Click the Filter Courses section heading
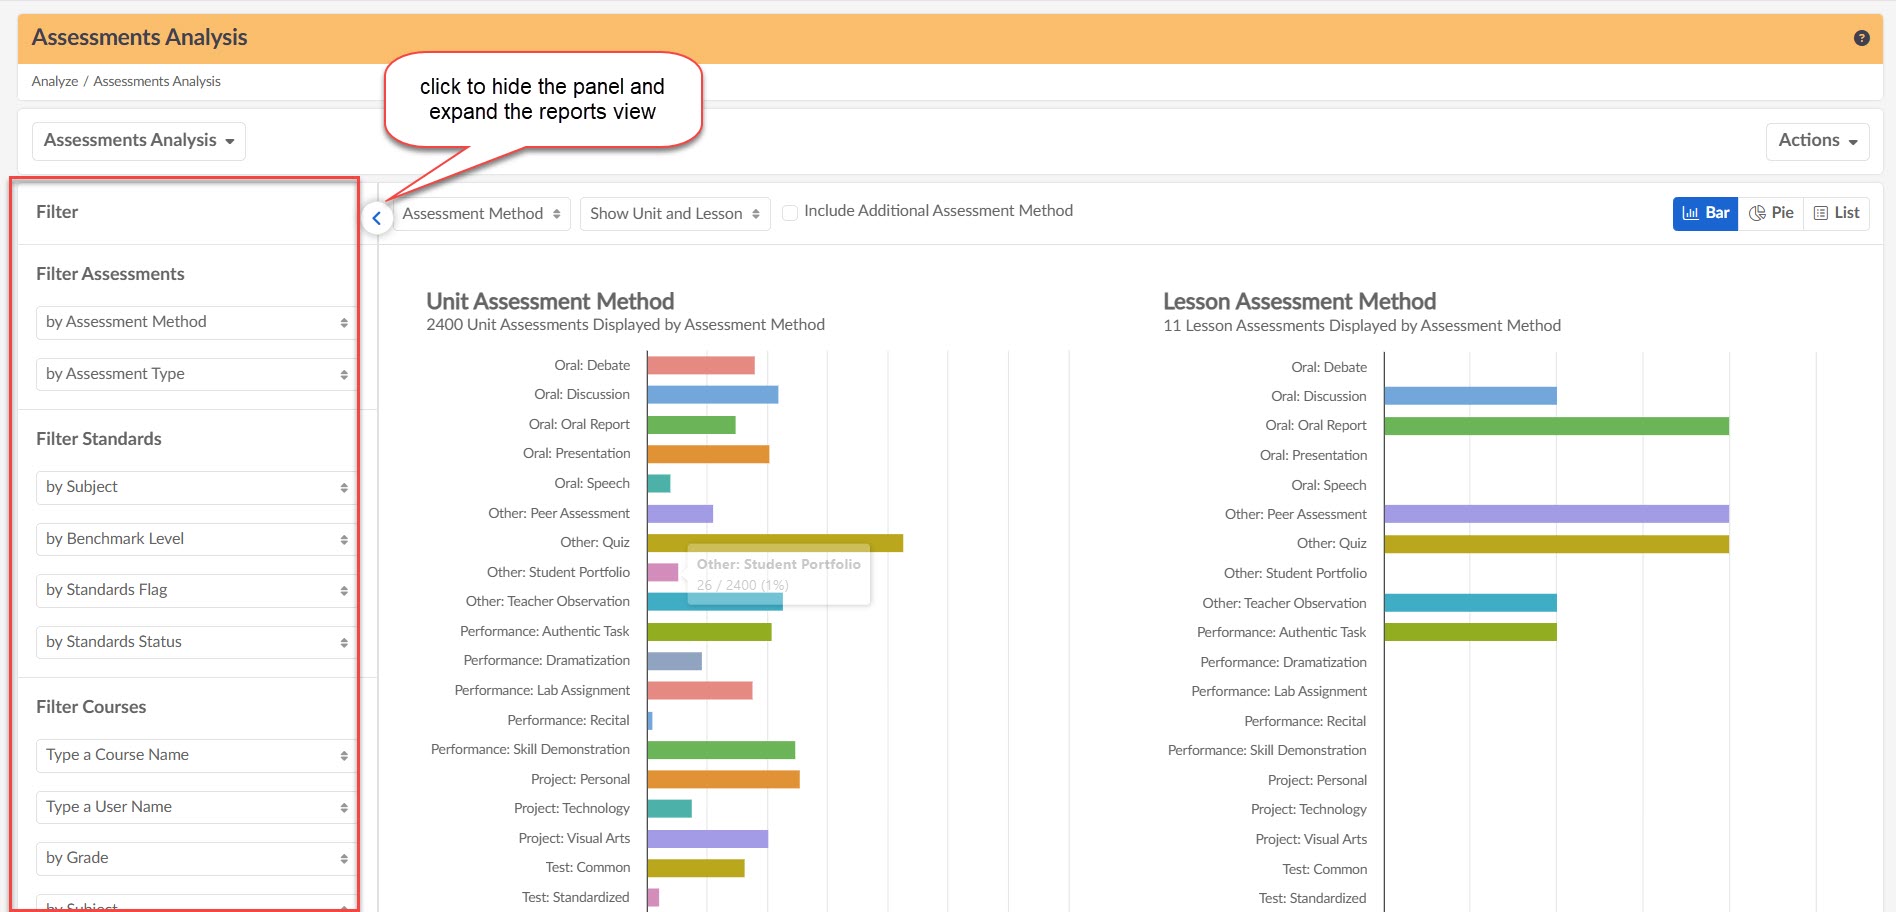Viewport: 1896px width, 912px height. 91,707
